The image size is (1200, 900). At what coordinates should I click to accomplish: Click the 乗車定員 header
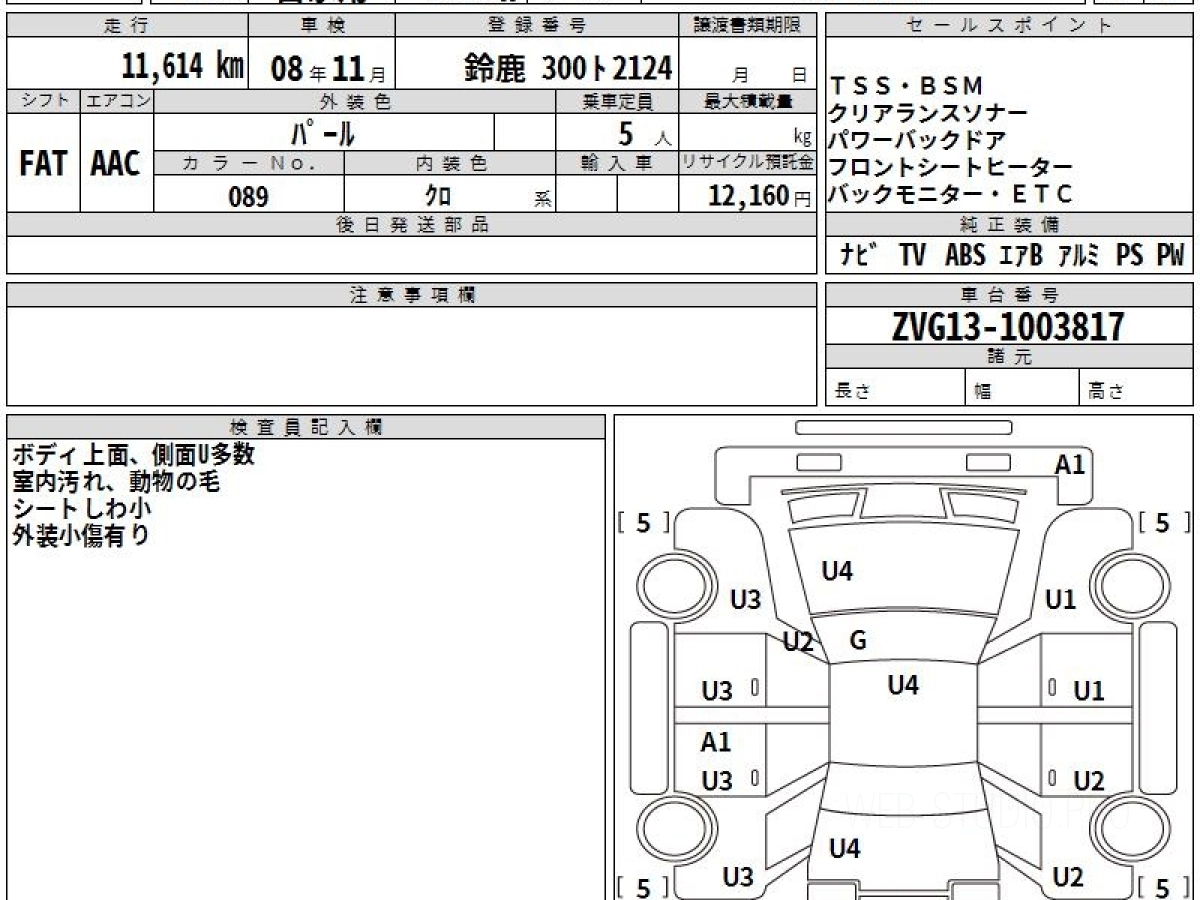(x=617, y=101)
